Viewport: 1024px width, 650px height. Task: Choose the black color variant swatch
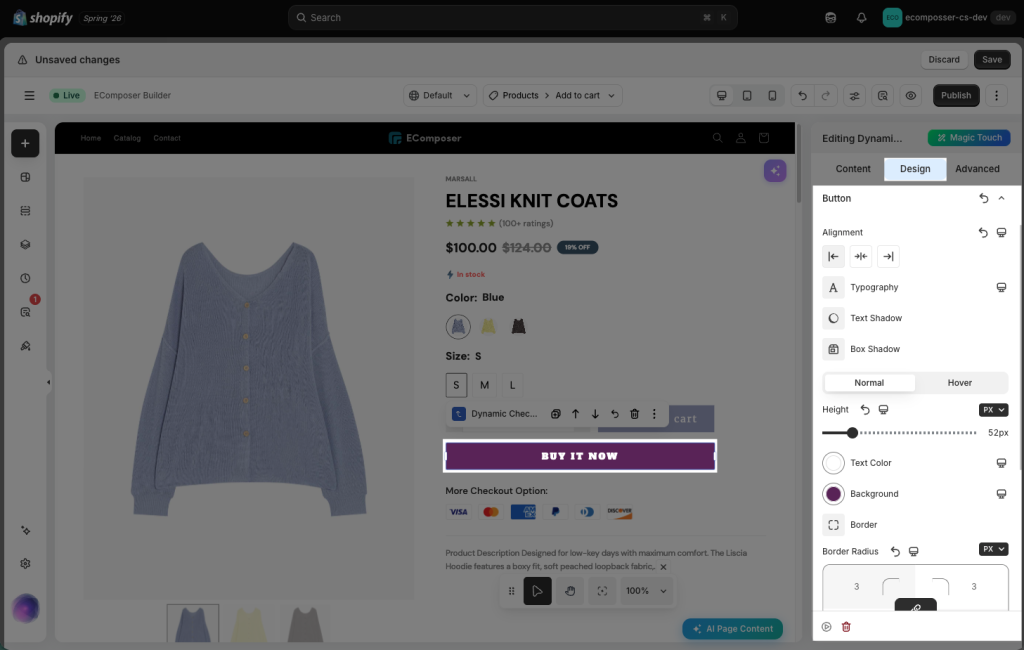(x=519, y=326)
